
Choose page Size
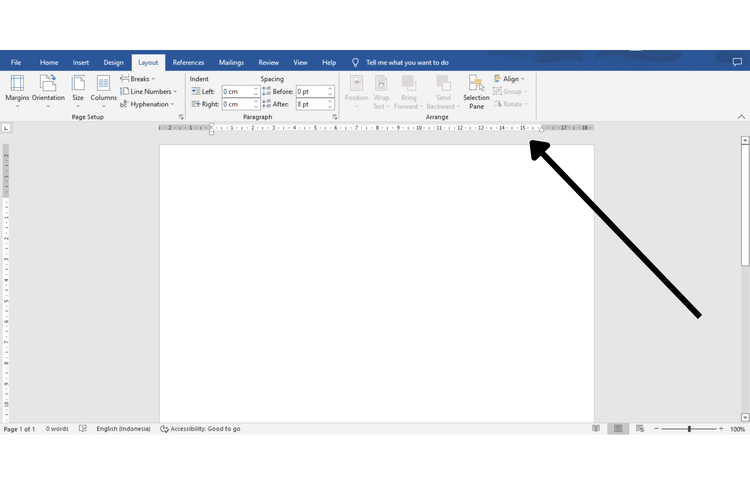(78, 91)
